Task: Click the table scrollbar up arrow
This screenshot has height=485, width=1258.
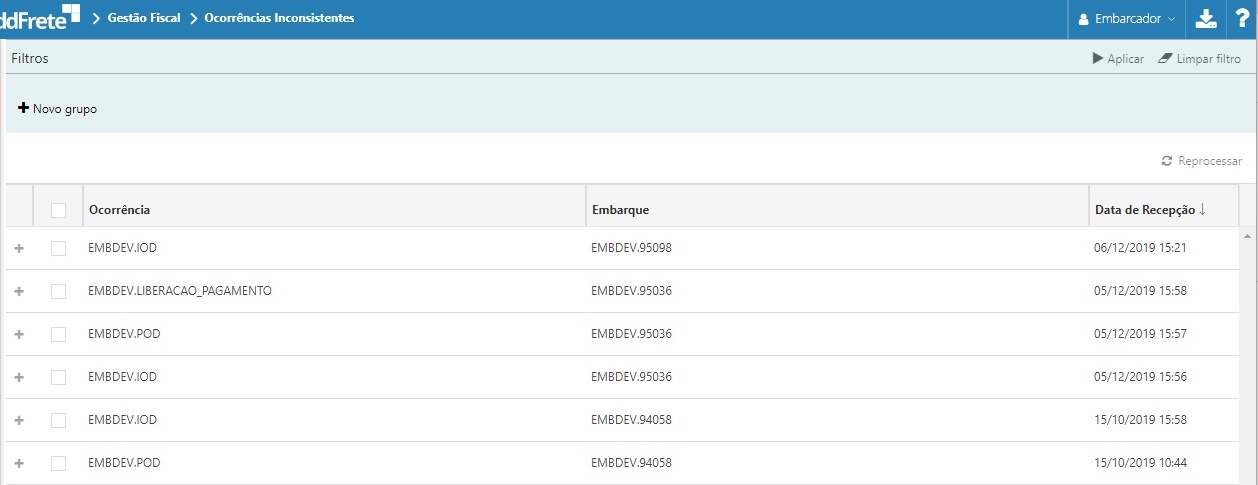Action: click(1246, 236)
